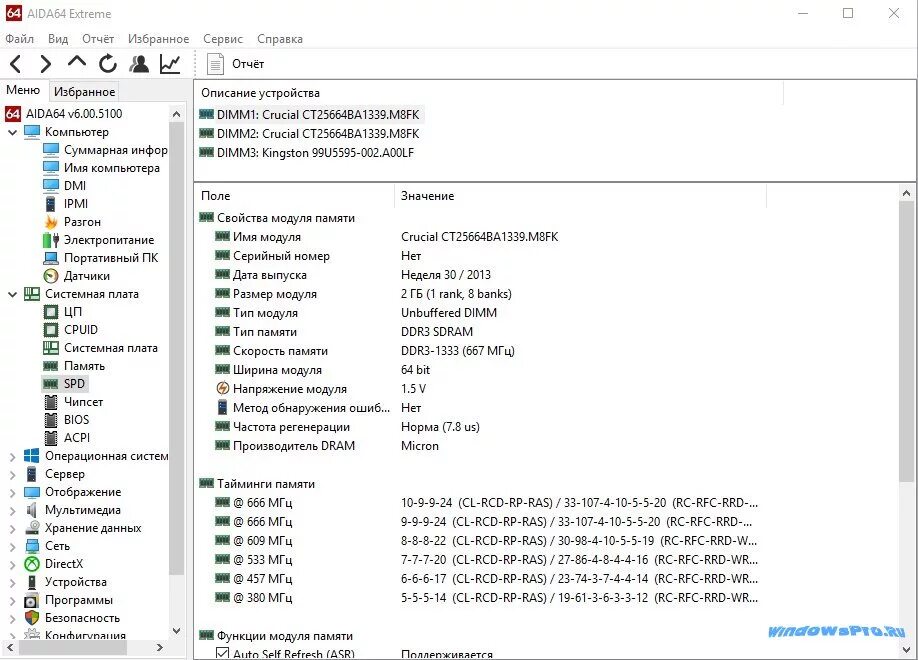Select the BIOS chip icon

(x=51, y=420)
